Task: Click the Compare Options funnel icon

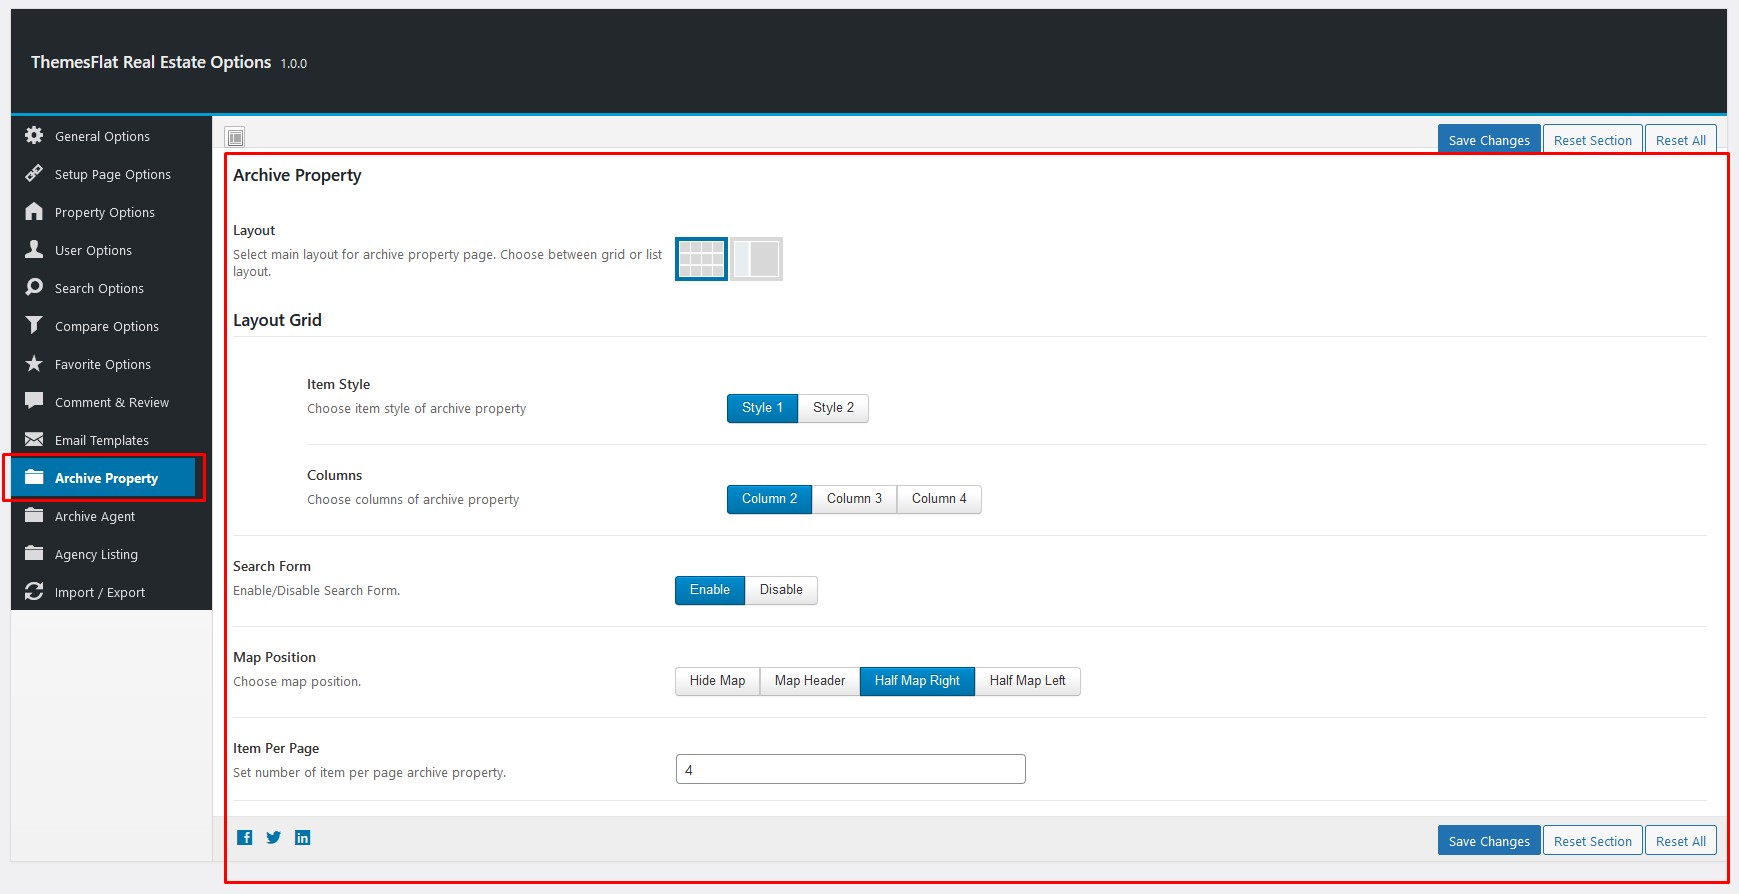Action: tap(34, 325)
